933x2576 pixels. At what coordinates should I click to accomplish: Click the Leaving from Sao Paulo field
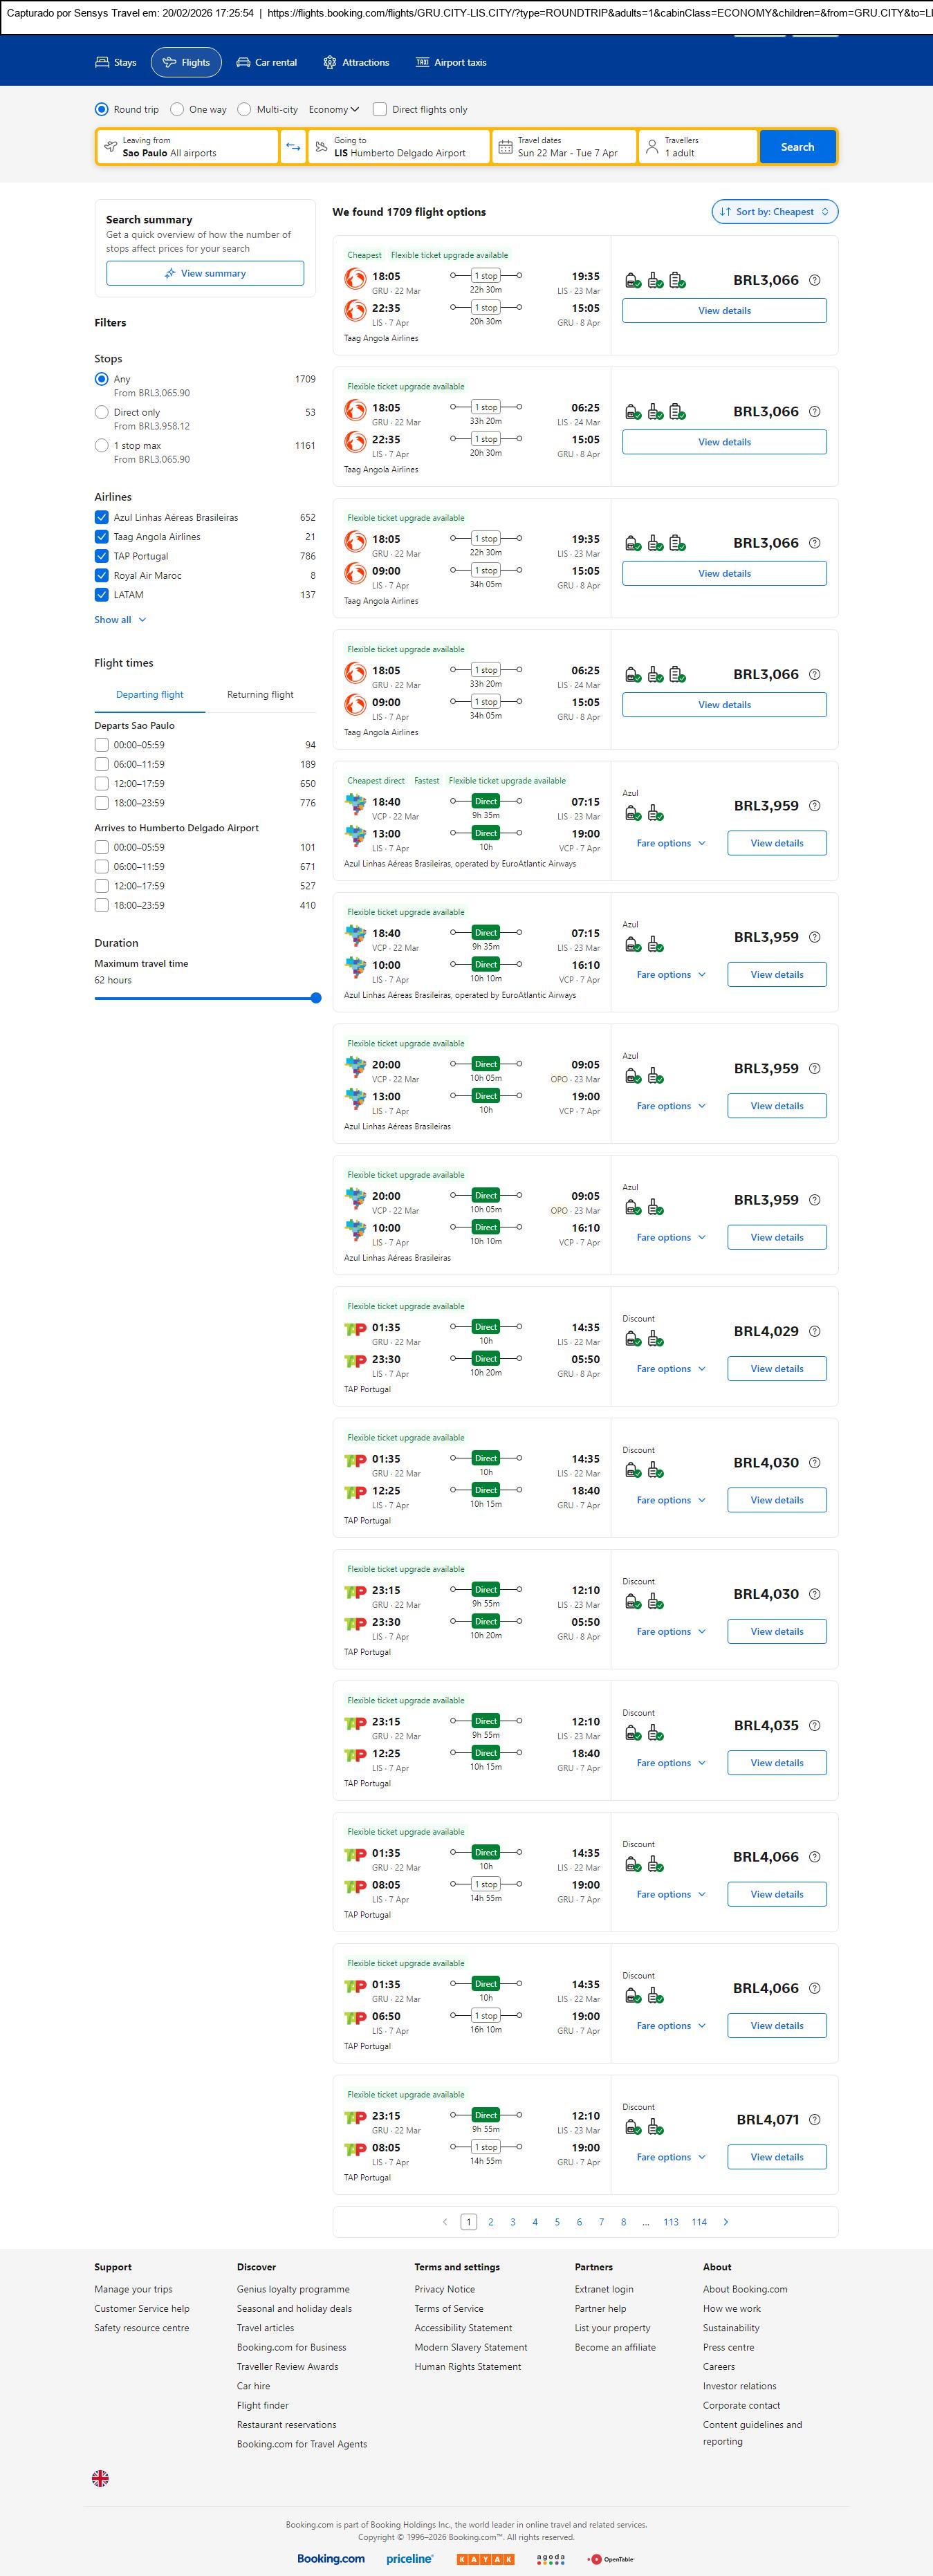tap(187, 147)
